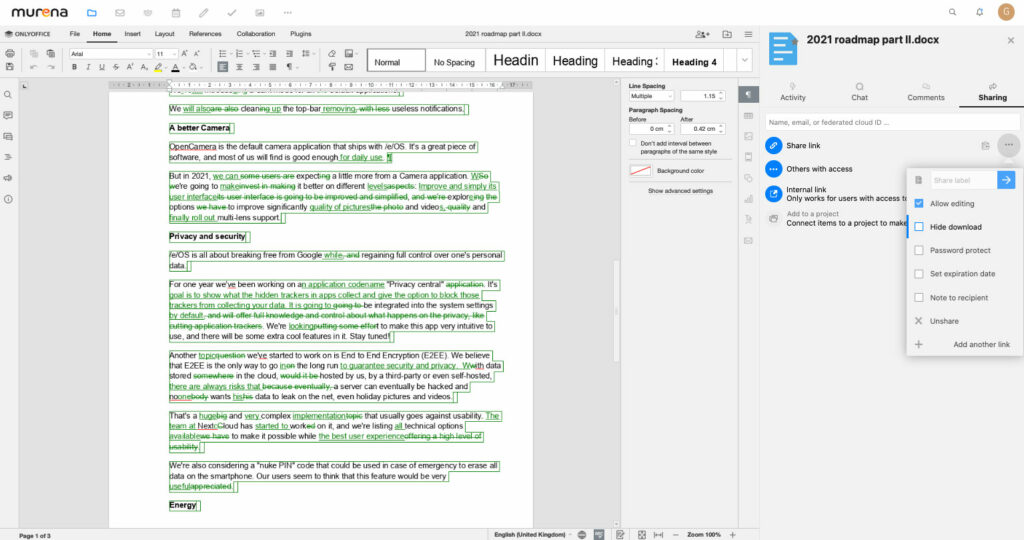Expand the paragraph styles gallery
This screenshot has width=1024, height=540.
744,60
